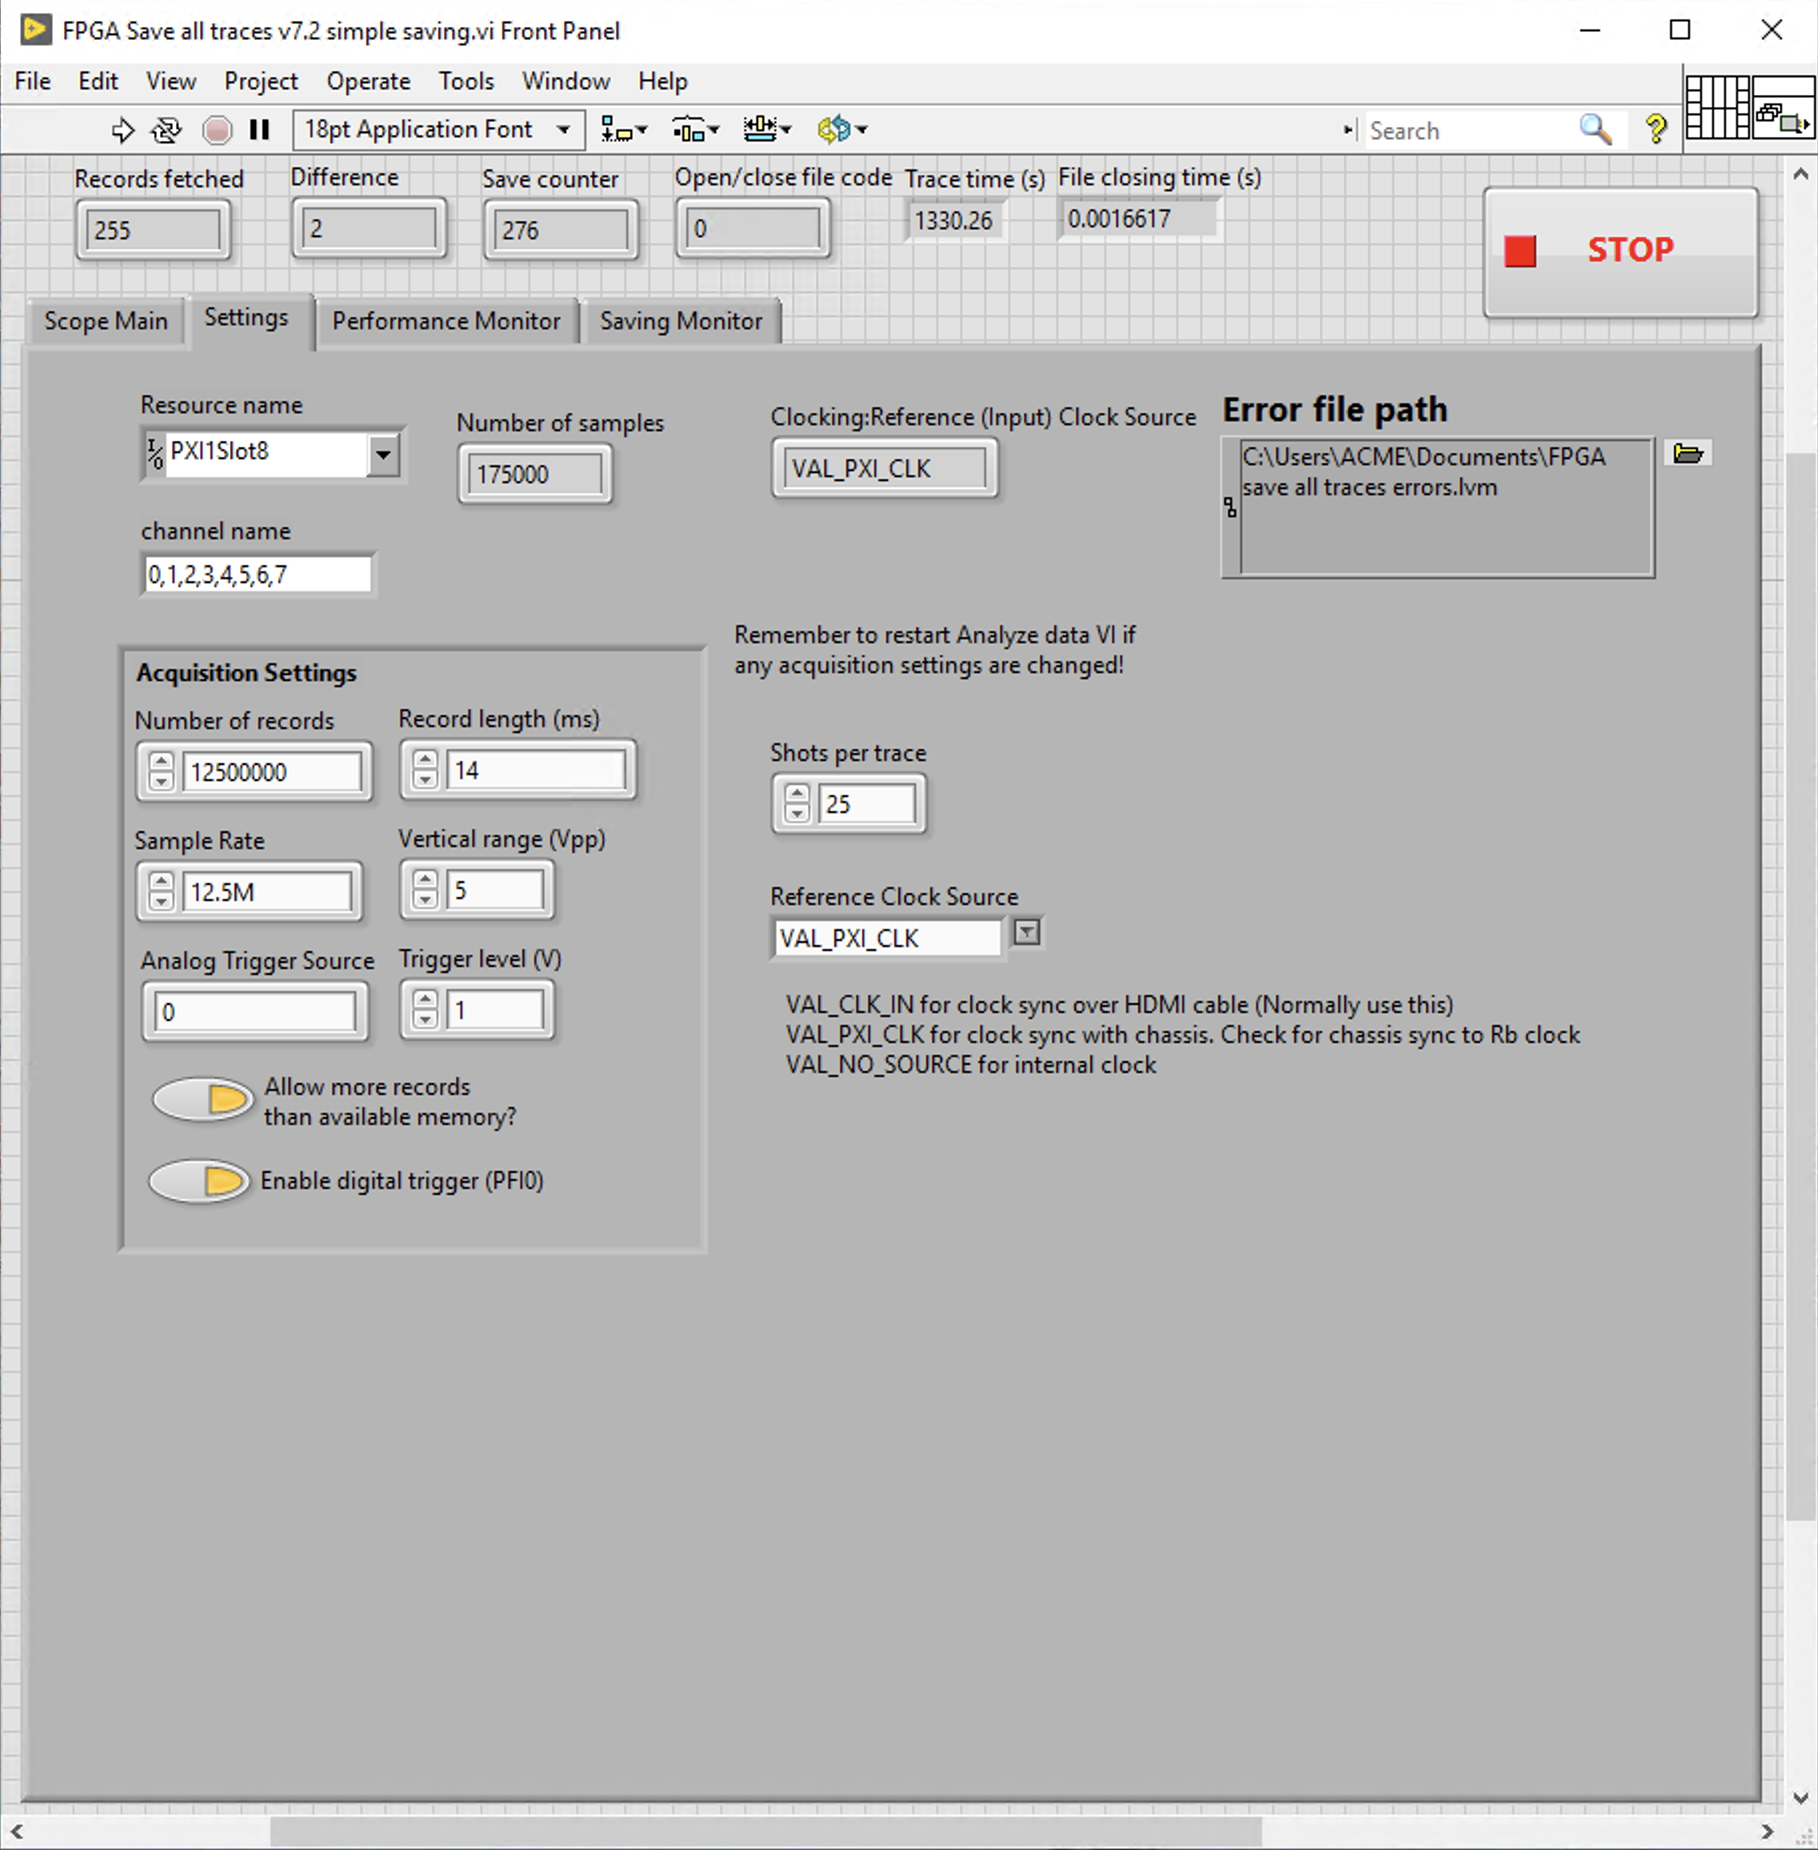Click the Error file path browse folder

1688,454
